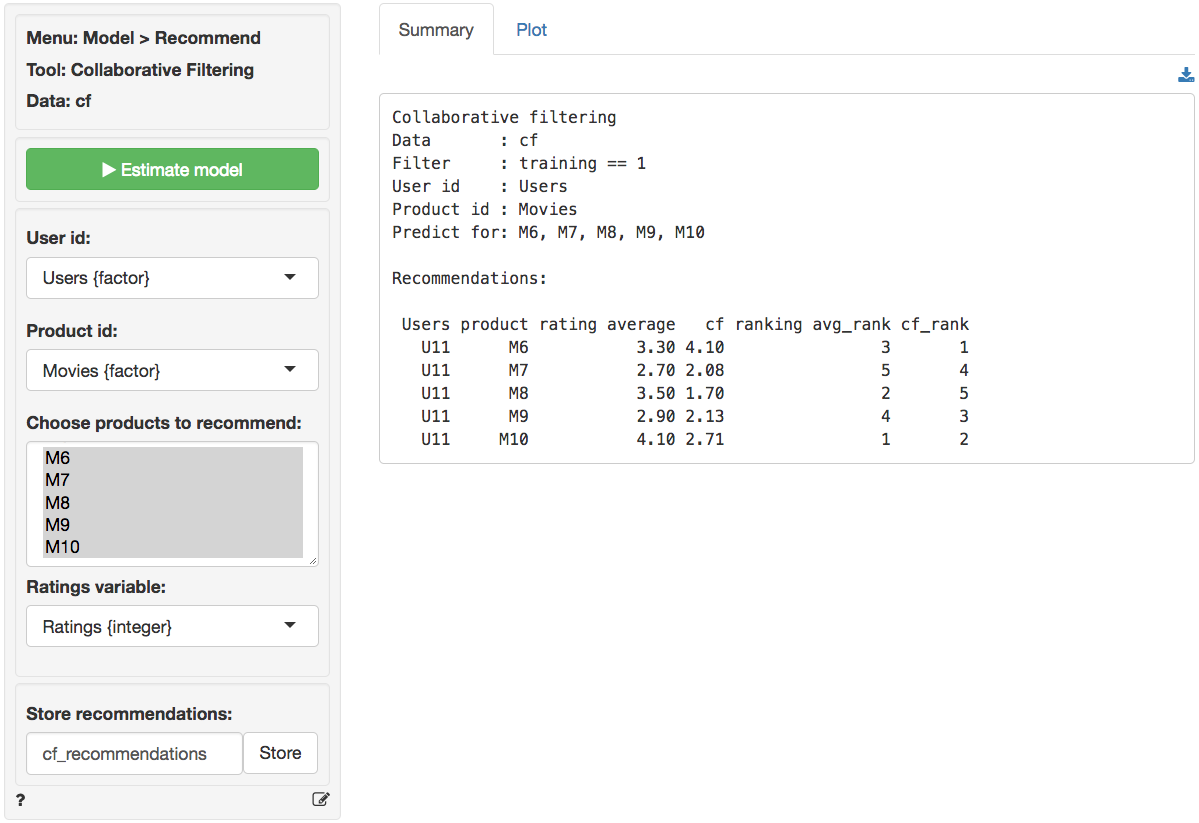
Task: Click the Store button
Action: click(x=280, y=753)
